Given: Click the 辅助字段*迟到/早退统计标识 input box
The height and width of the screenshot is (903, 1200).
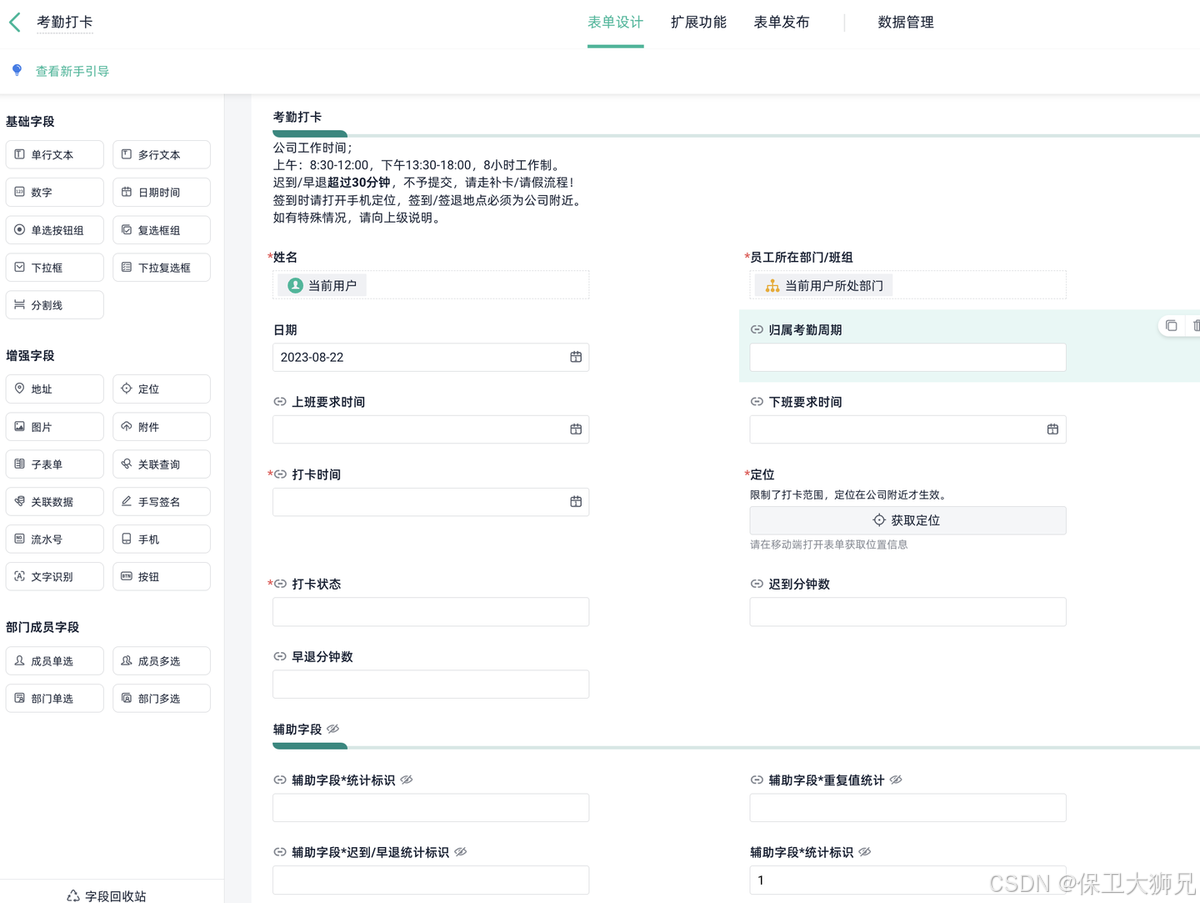Looking at the screenshot, I should click(x=431, y=880).
